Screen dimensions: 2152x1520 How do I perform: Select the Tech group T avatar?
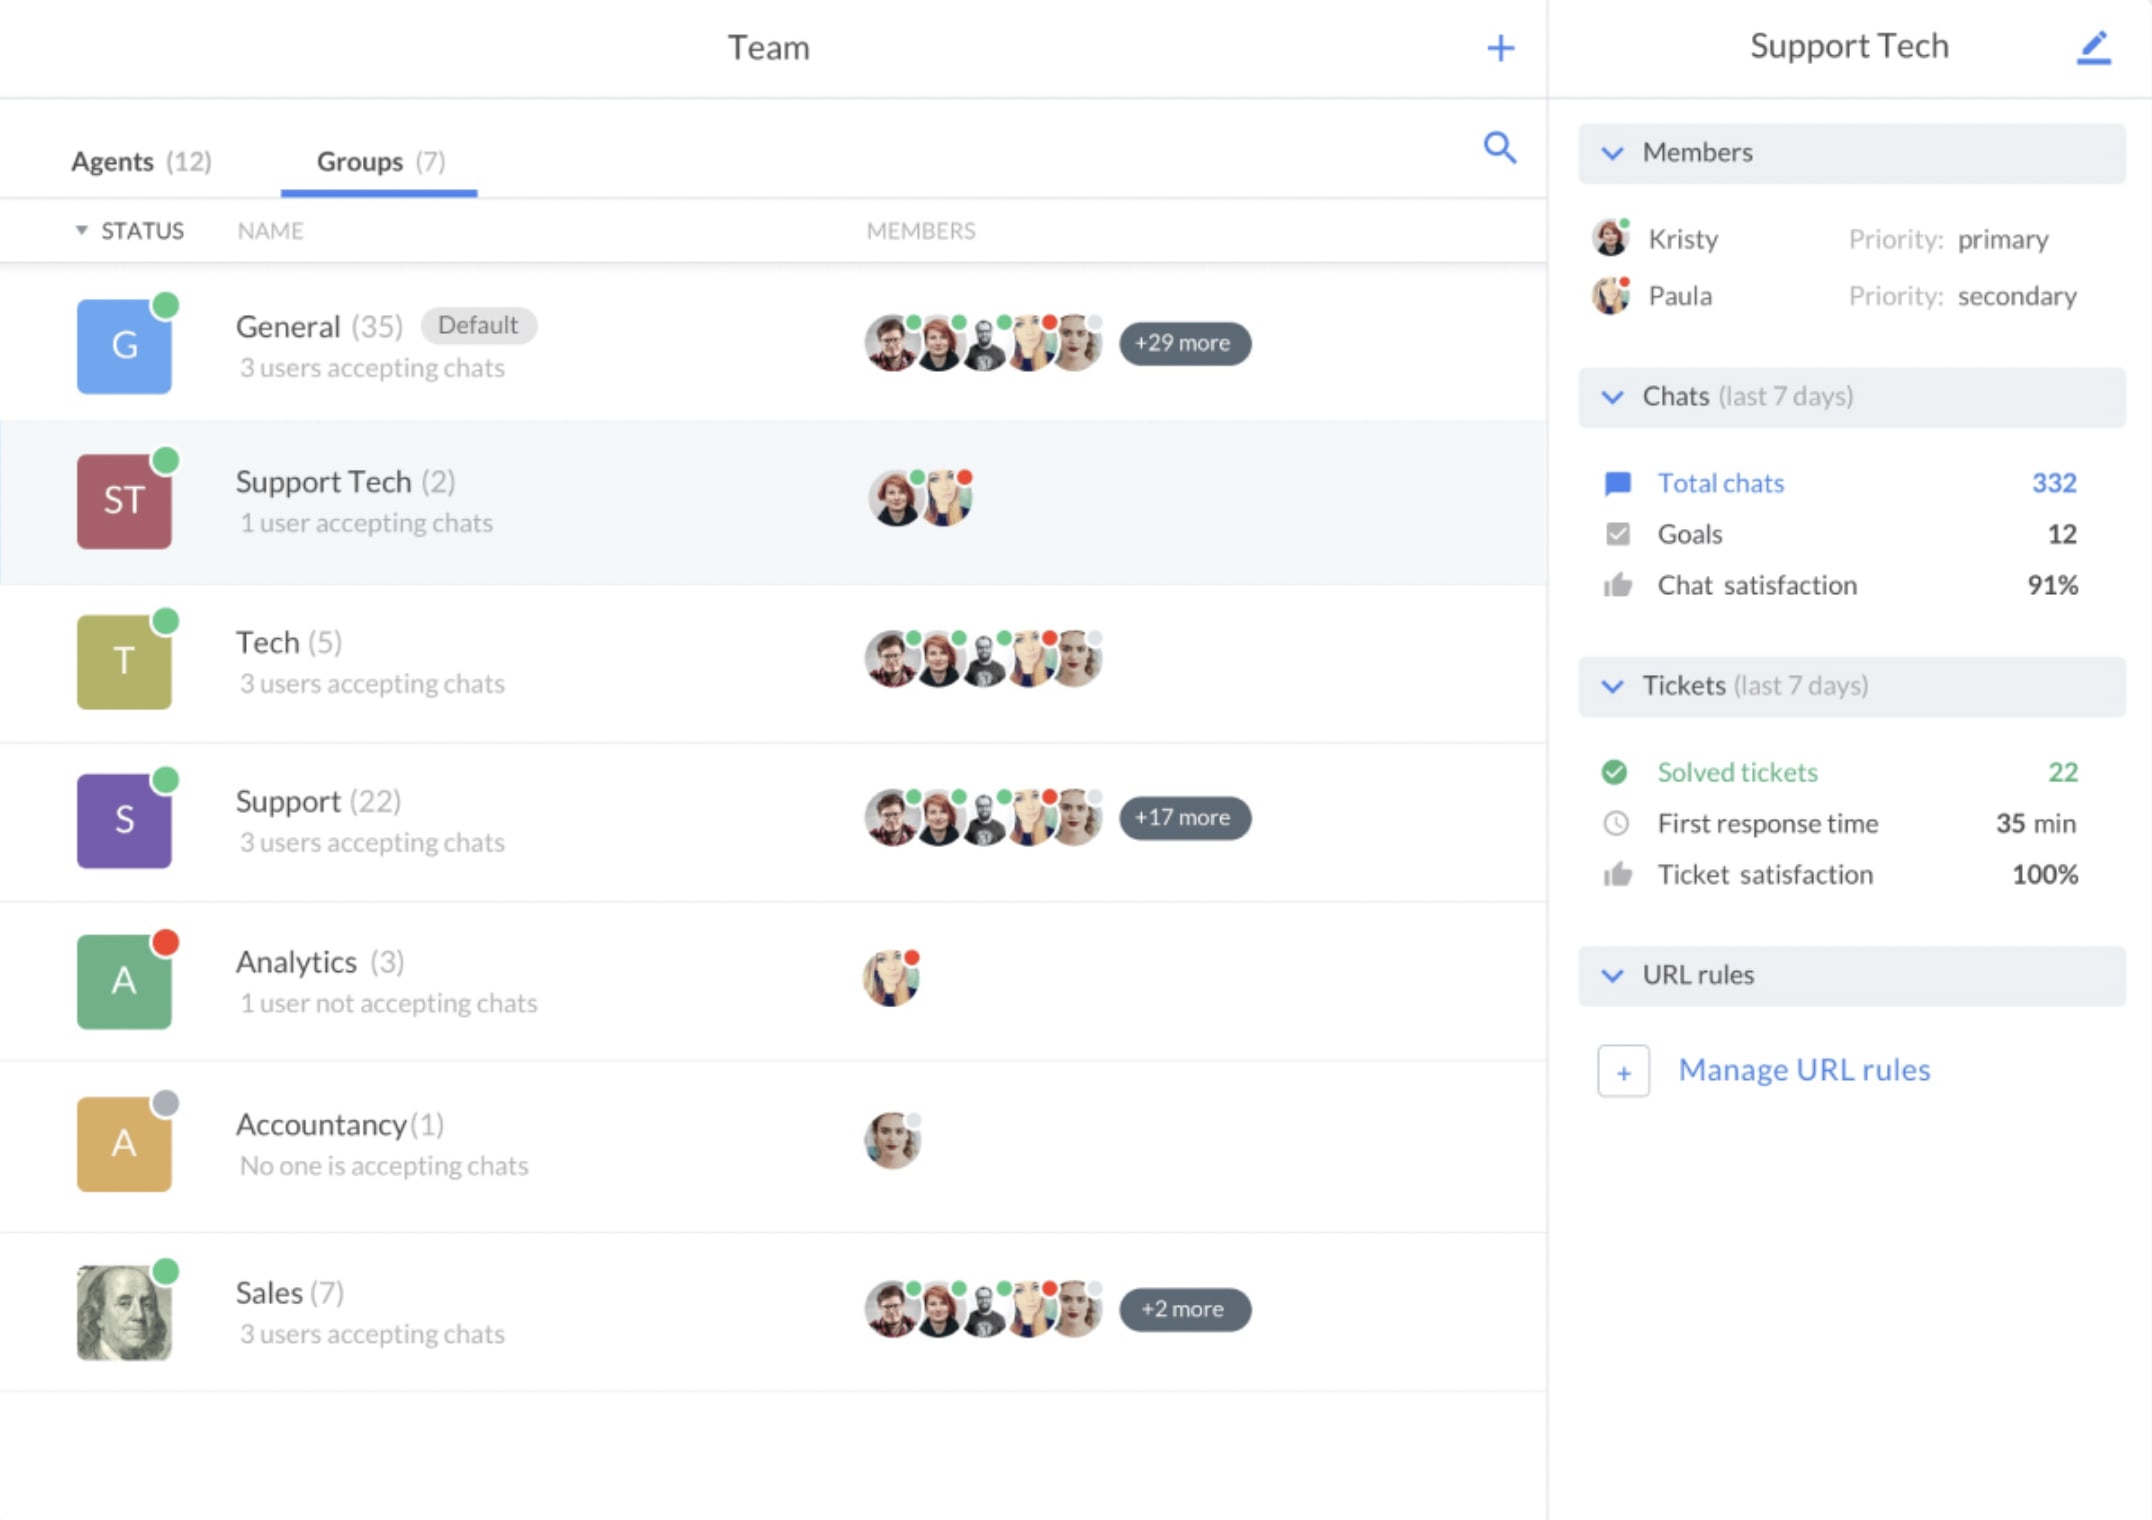click(124, 661)
